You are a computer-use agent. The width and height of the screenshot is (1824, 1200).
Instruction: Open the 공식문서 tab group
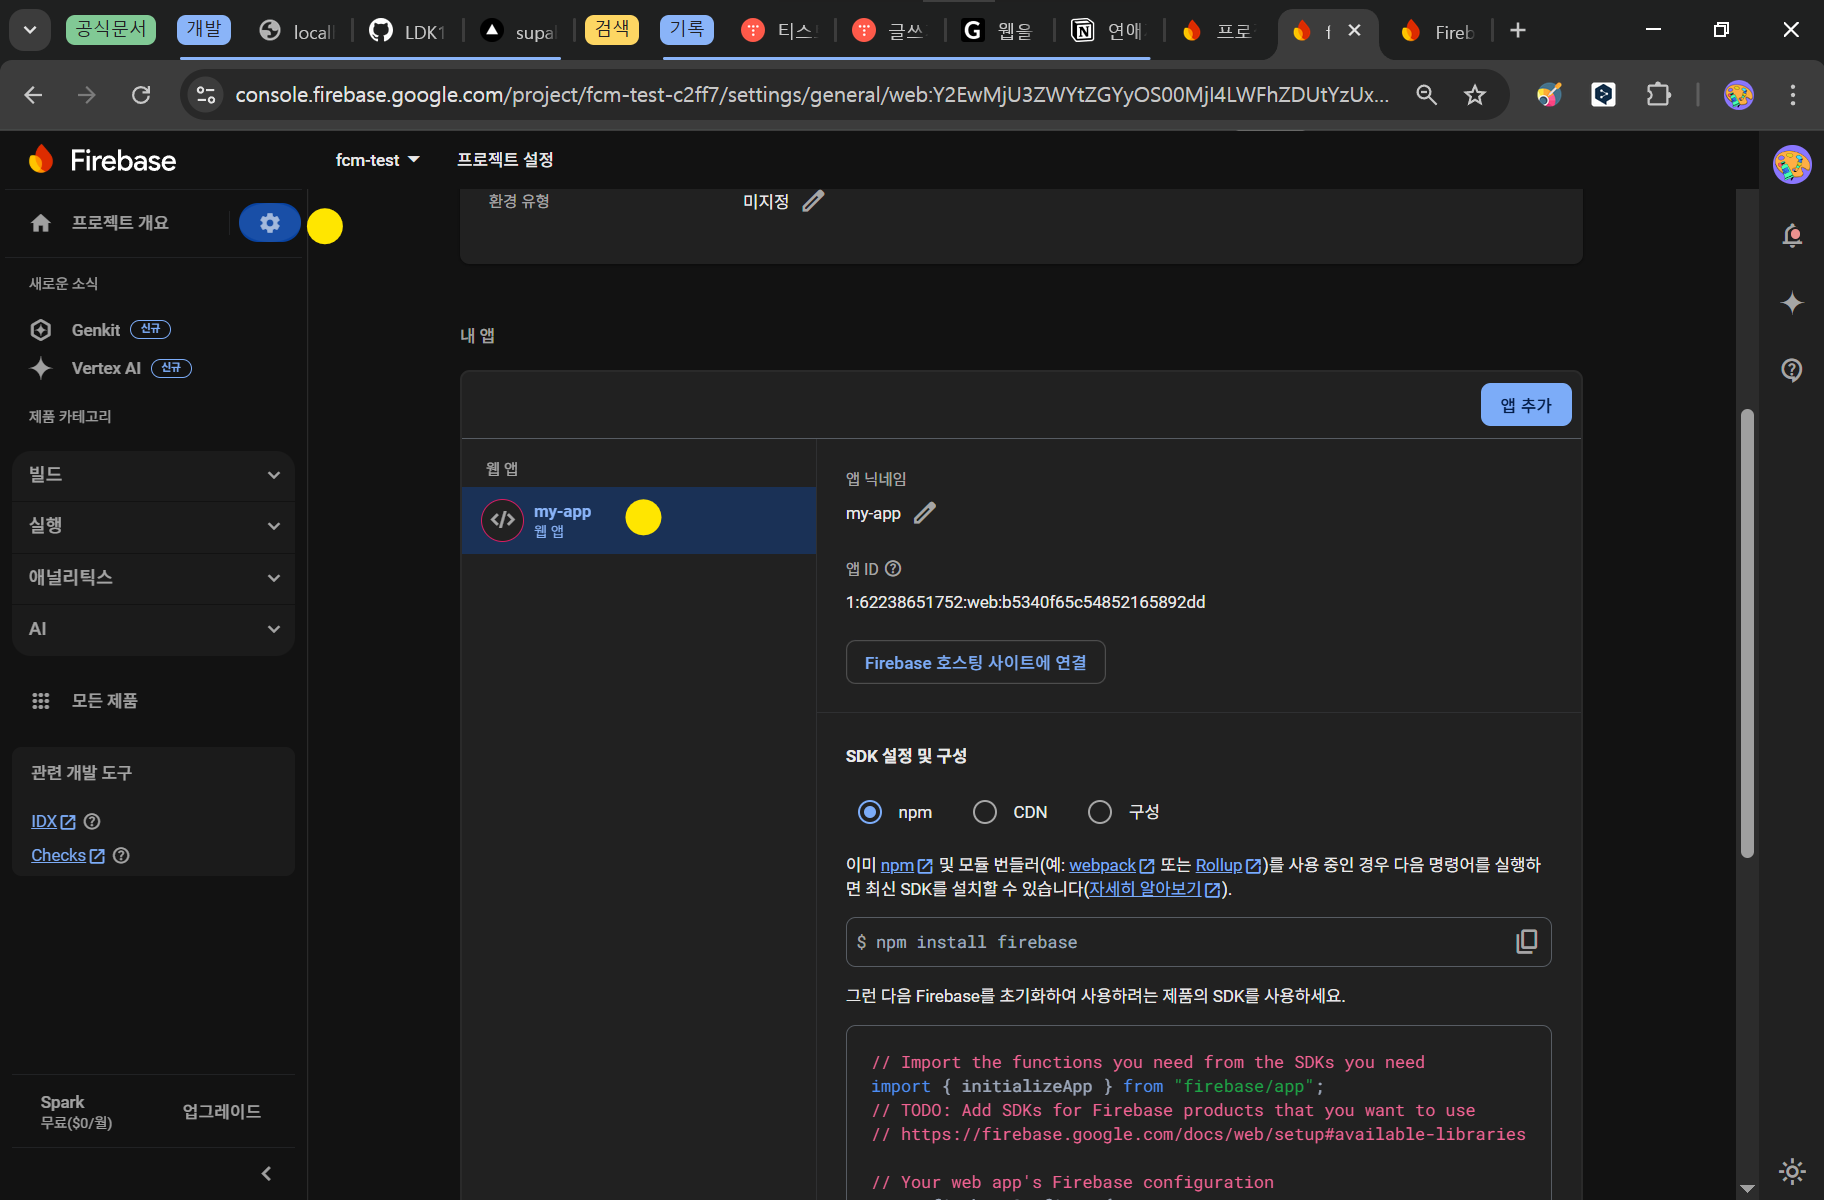point(111,29)
